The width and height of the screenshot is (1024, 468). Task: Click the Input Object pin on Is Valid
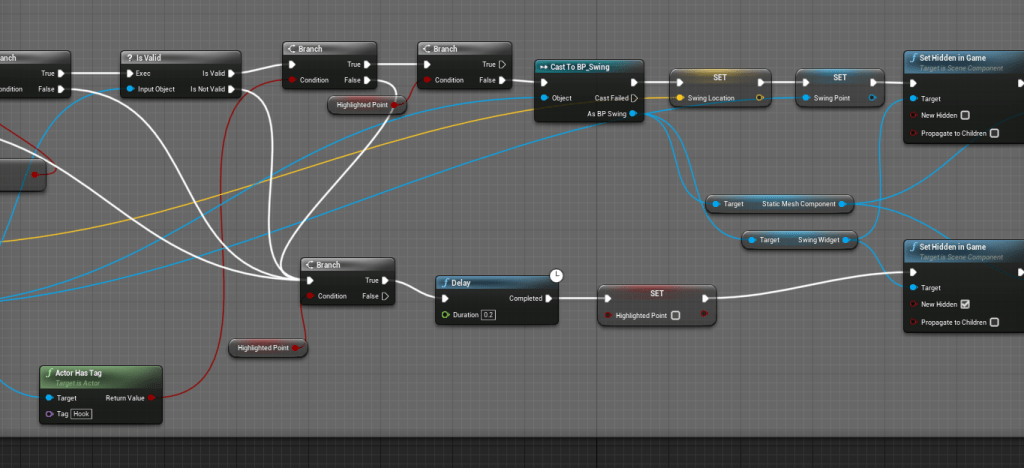pos(130,90)
